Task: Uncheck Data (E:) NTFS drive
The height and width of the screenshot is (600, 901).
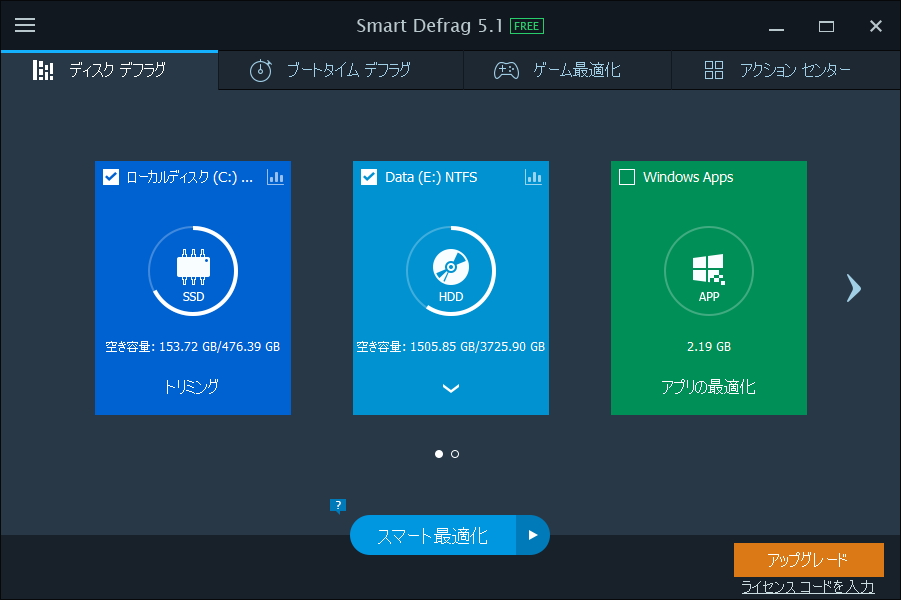Action: [x=367, y=177]
